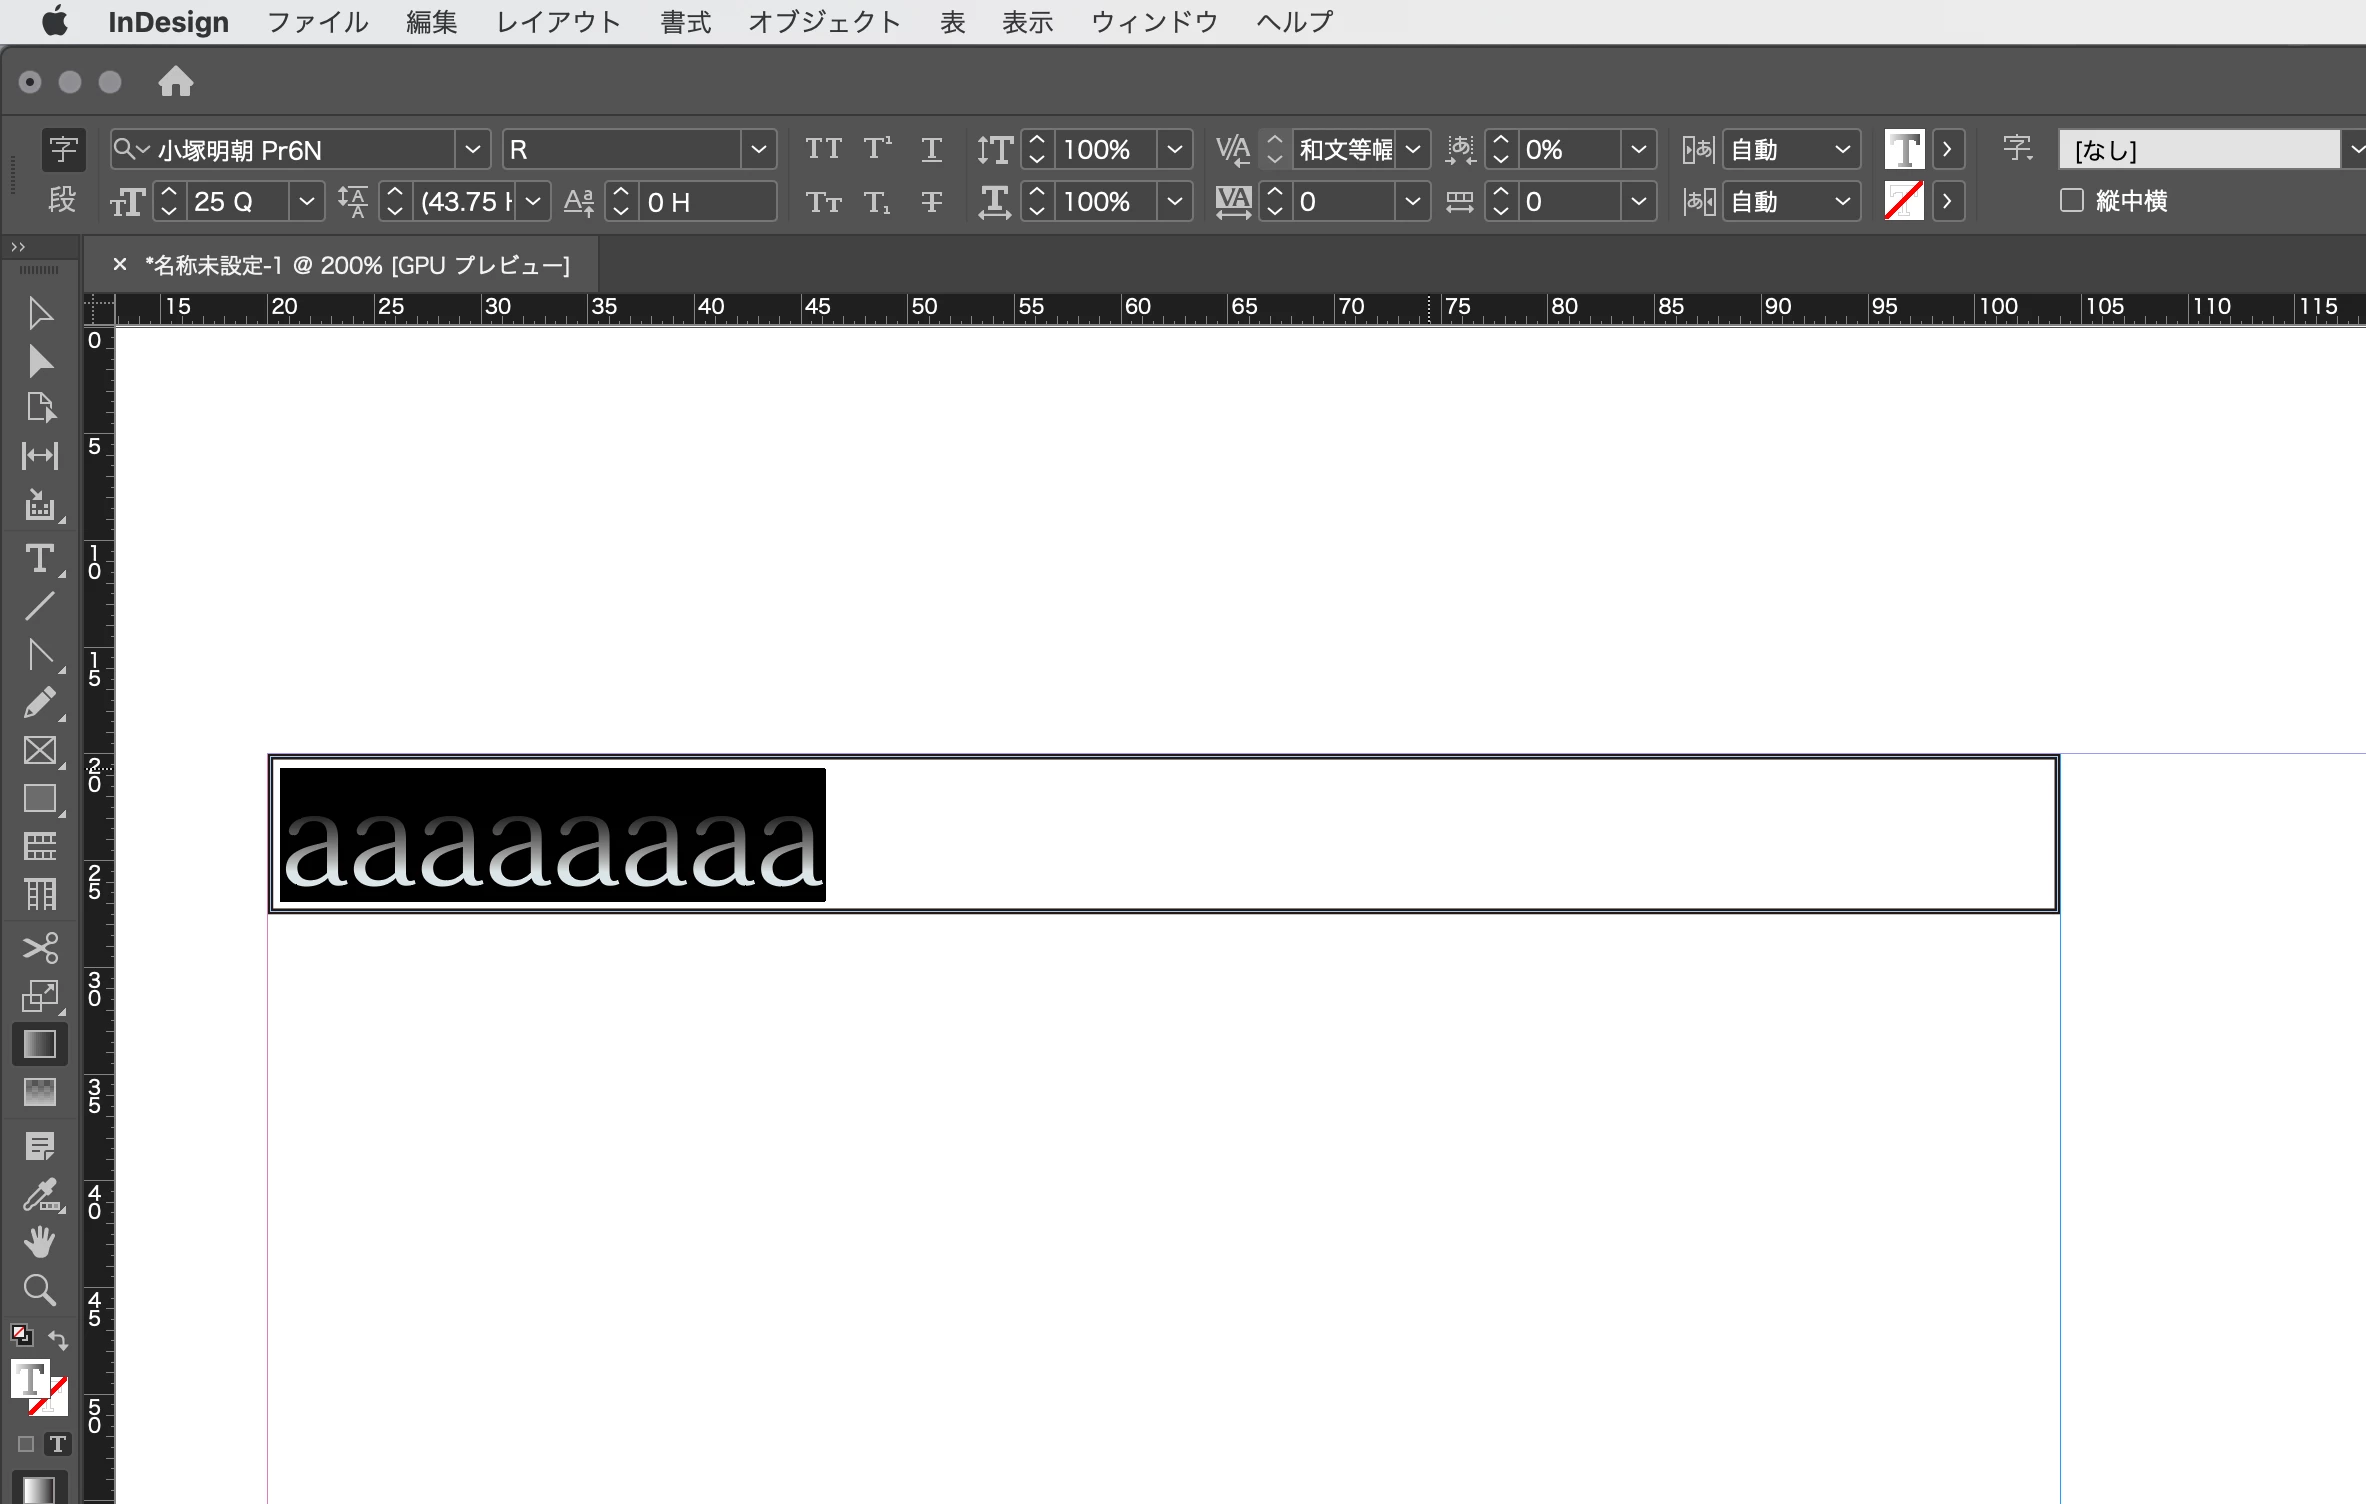Select the Scissors tool

39,946
